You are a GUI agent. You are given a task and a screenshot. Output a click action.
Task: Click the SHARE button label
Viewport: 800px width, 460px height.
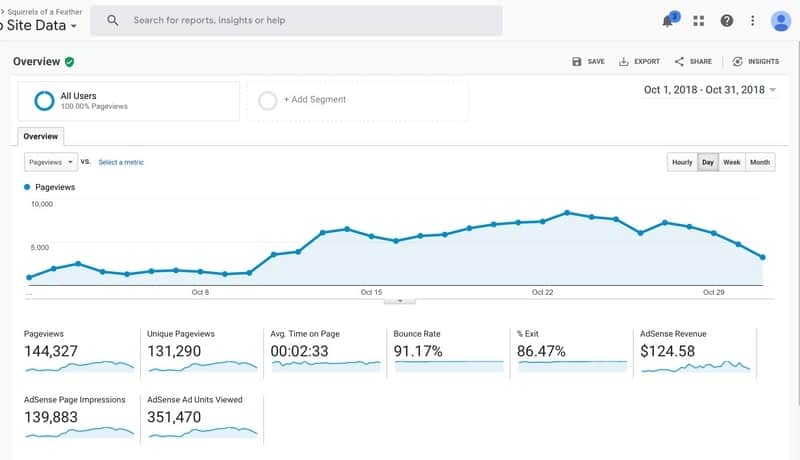(x=701, y=61)
